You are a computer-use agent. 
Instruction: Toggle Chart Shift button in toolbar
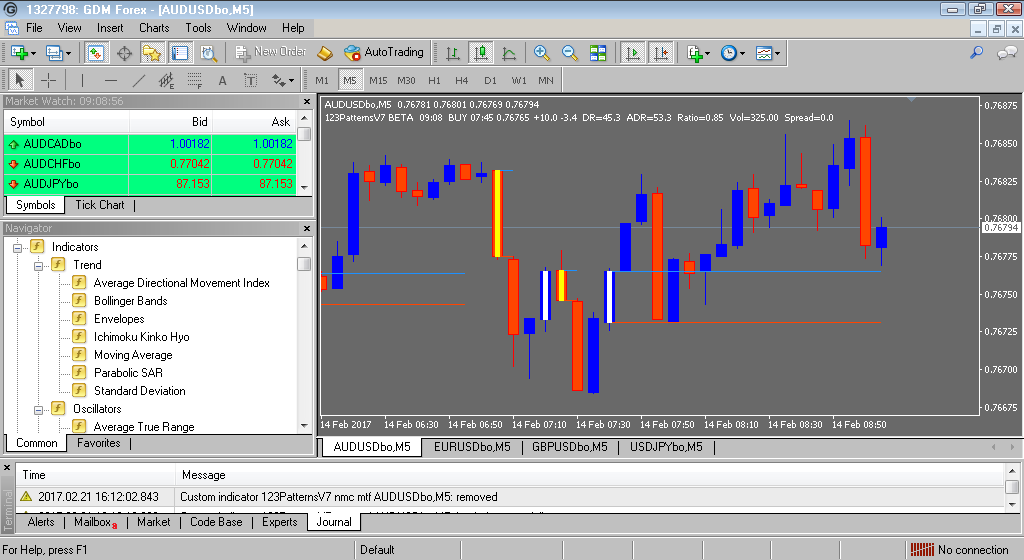[661, 53]
